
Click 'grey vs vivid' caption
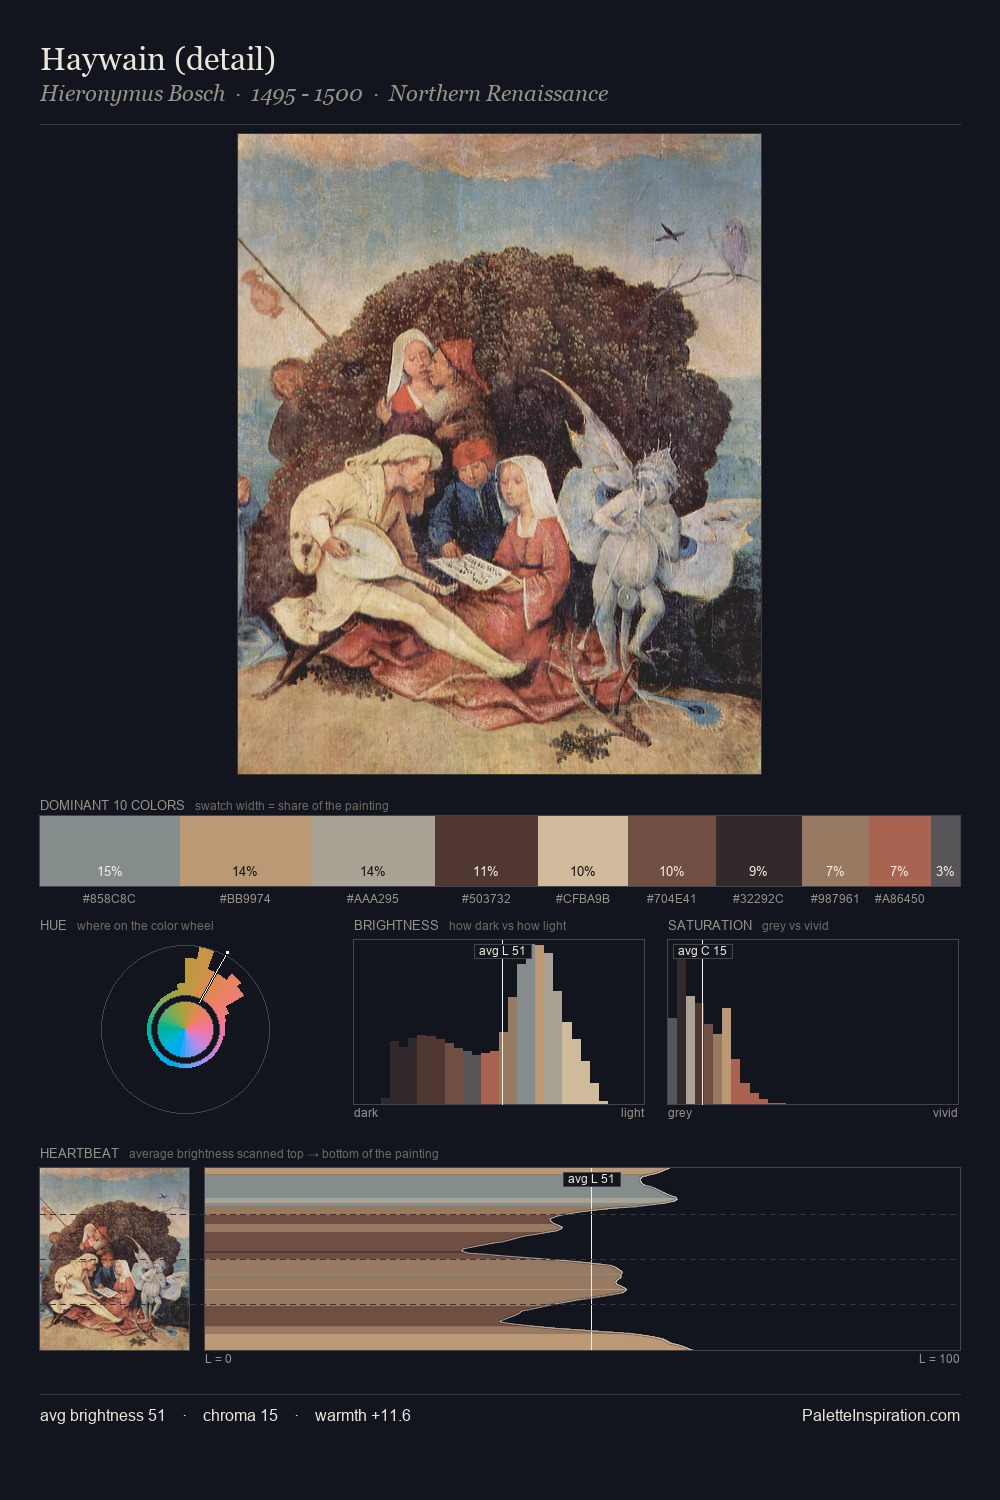795,926
